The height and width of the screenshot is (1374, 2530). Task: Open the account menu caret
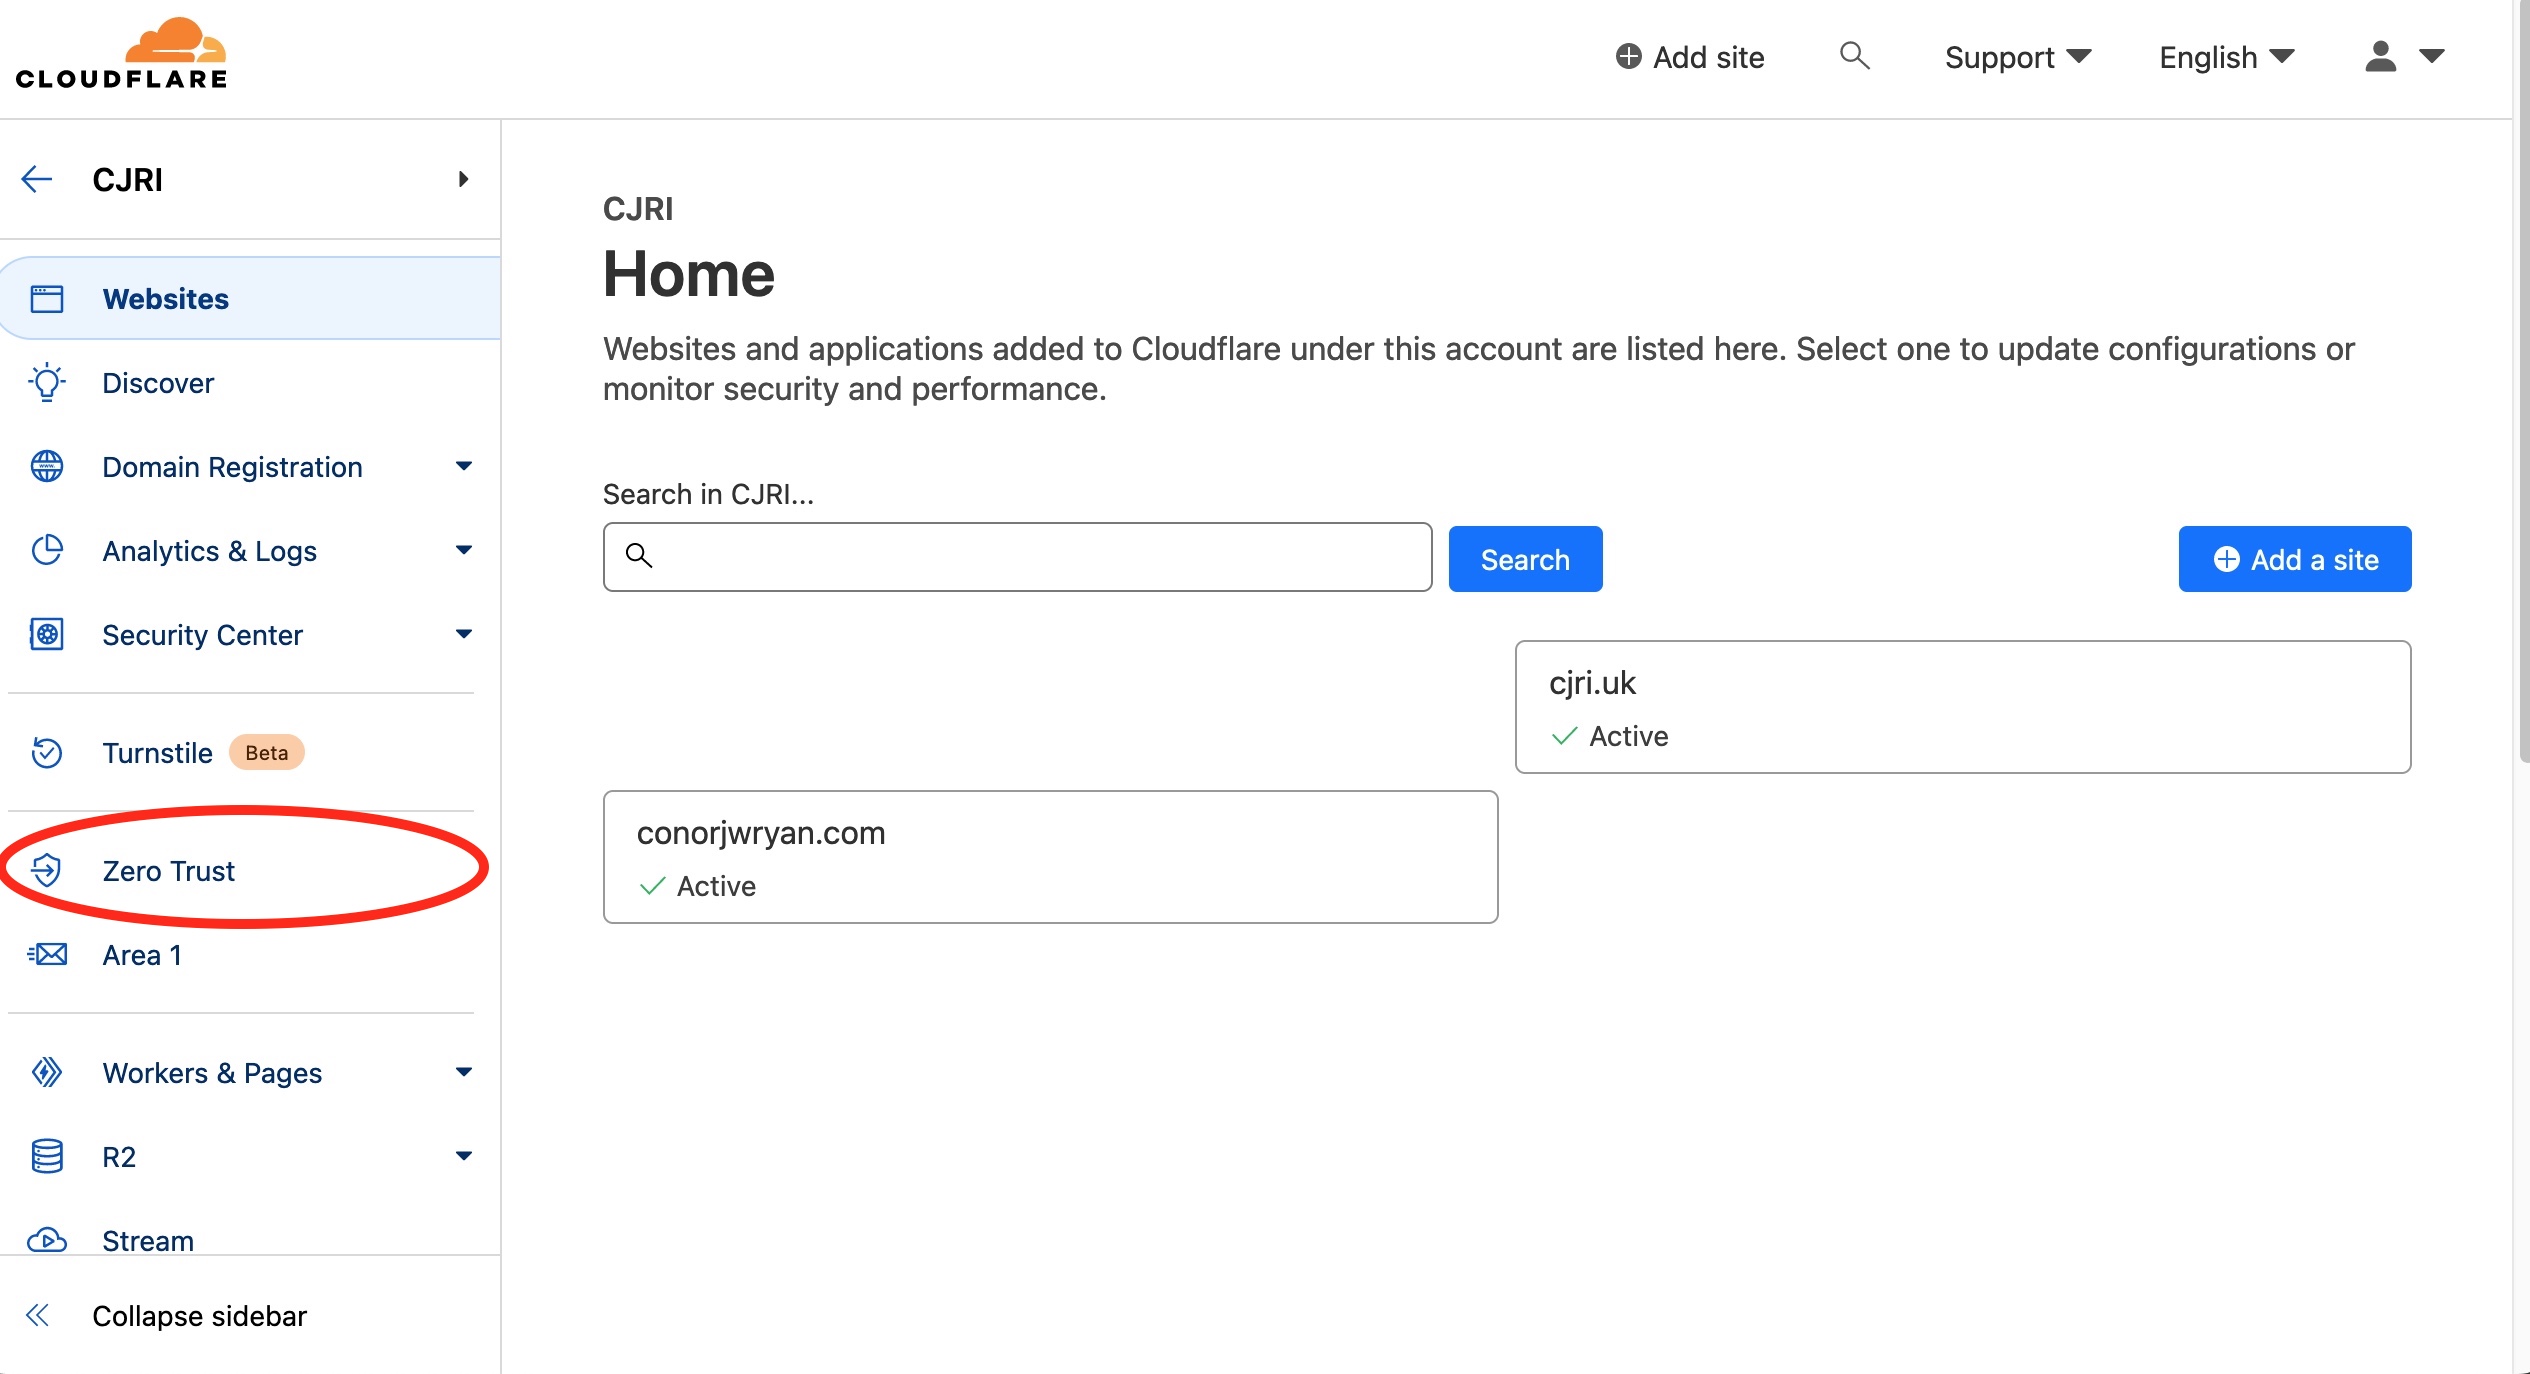pos(2432,56)
